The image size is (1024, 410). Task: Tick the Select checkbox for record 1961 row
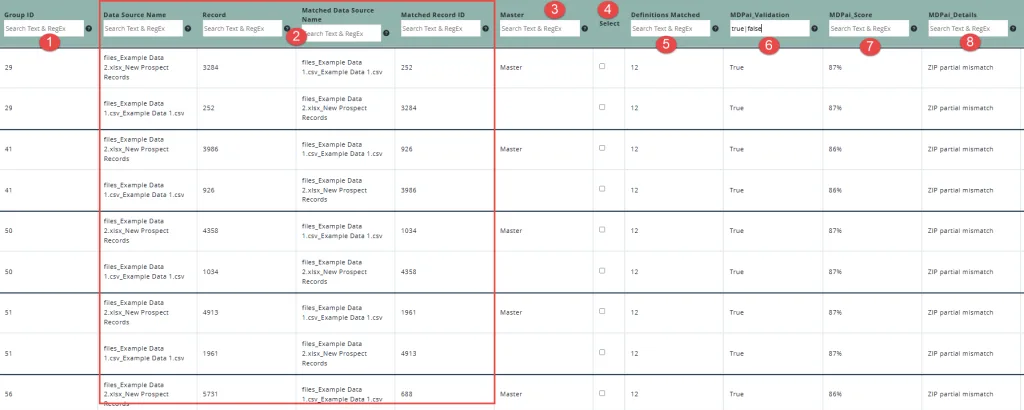[x=602, y=352]
